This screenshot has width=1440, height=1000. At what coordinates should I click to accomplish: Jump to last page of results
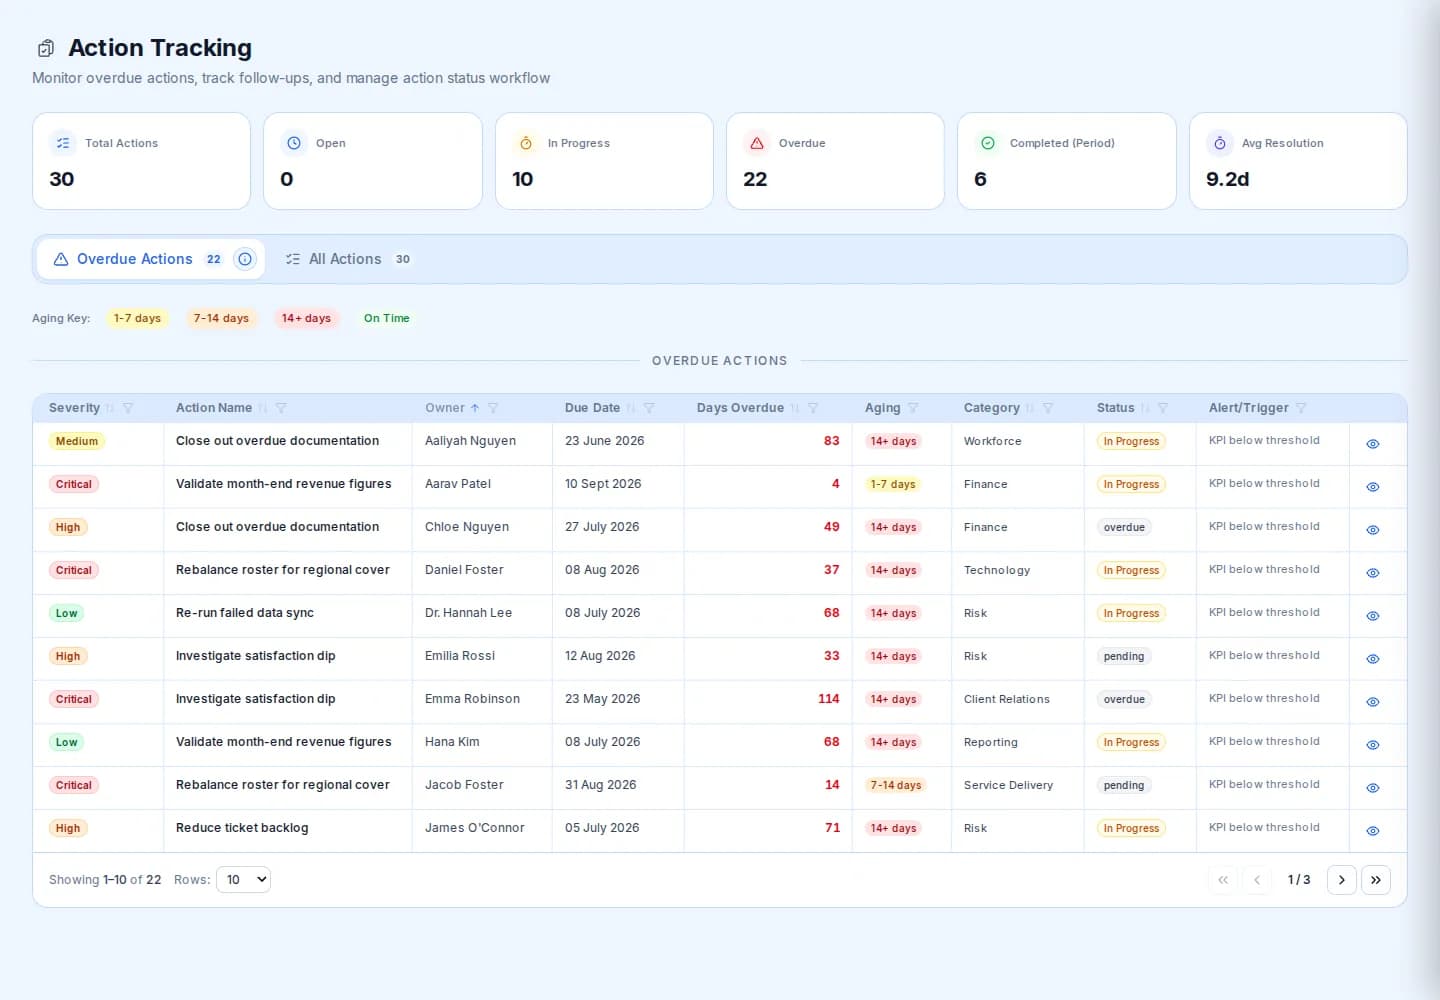[x=1376, y=880]
